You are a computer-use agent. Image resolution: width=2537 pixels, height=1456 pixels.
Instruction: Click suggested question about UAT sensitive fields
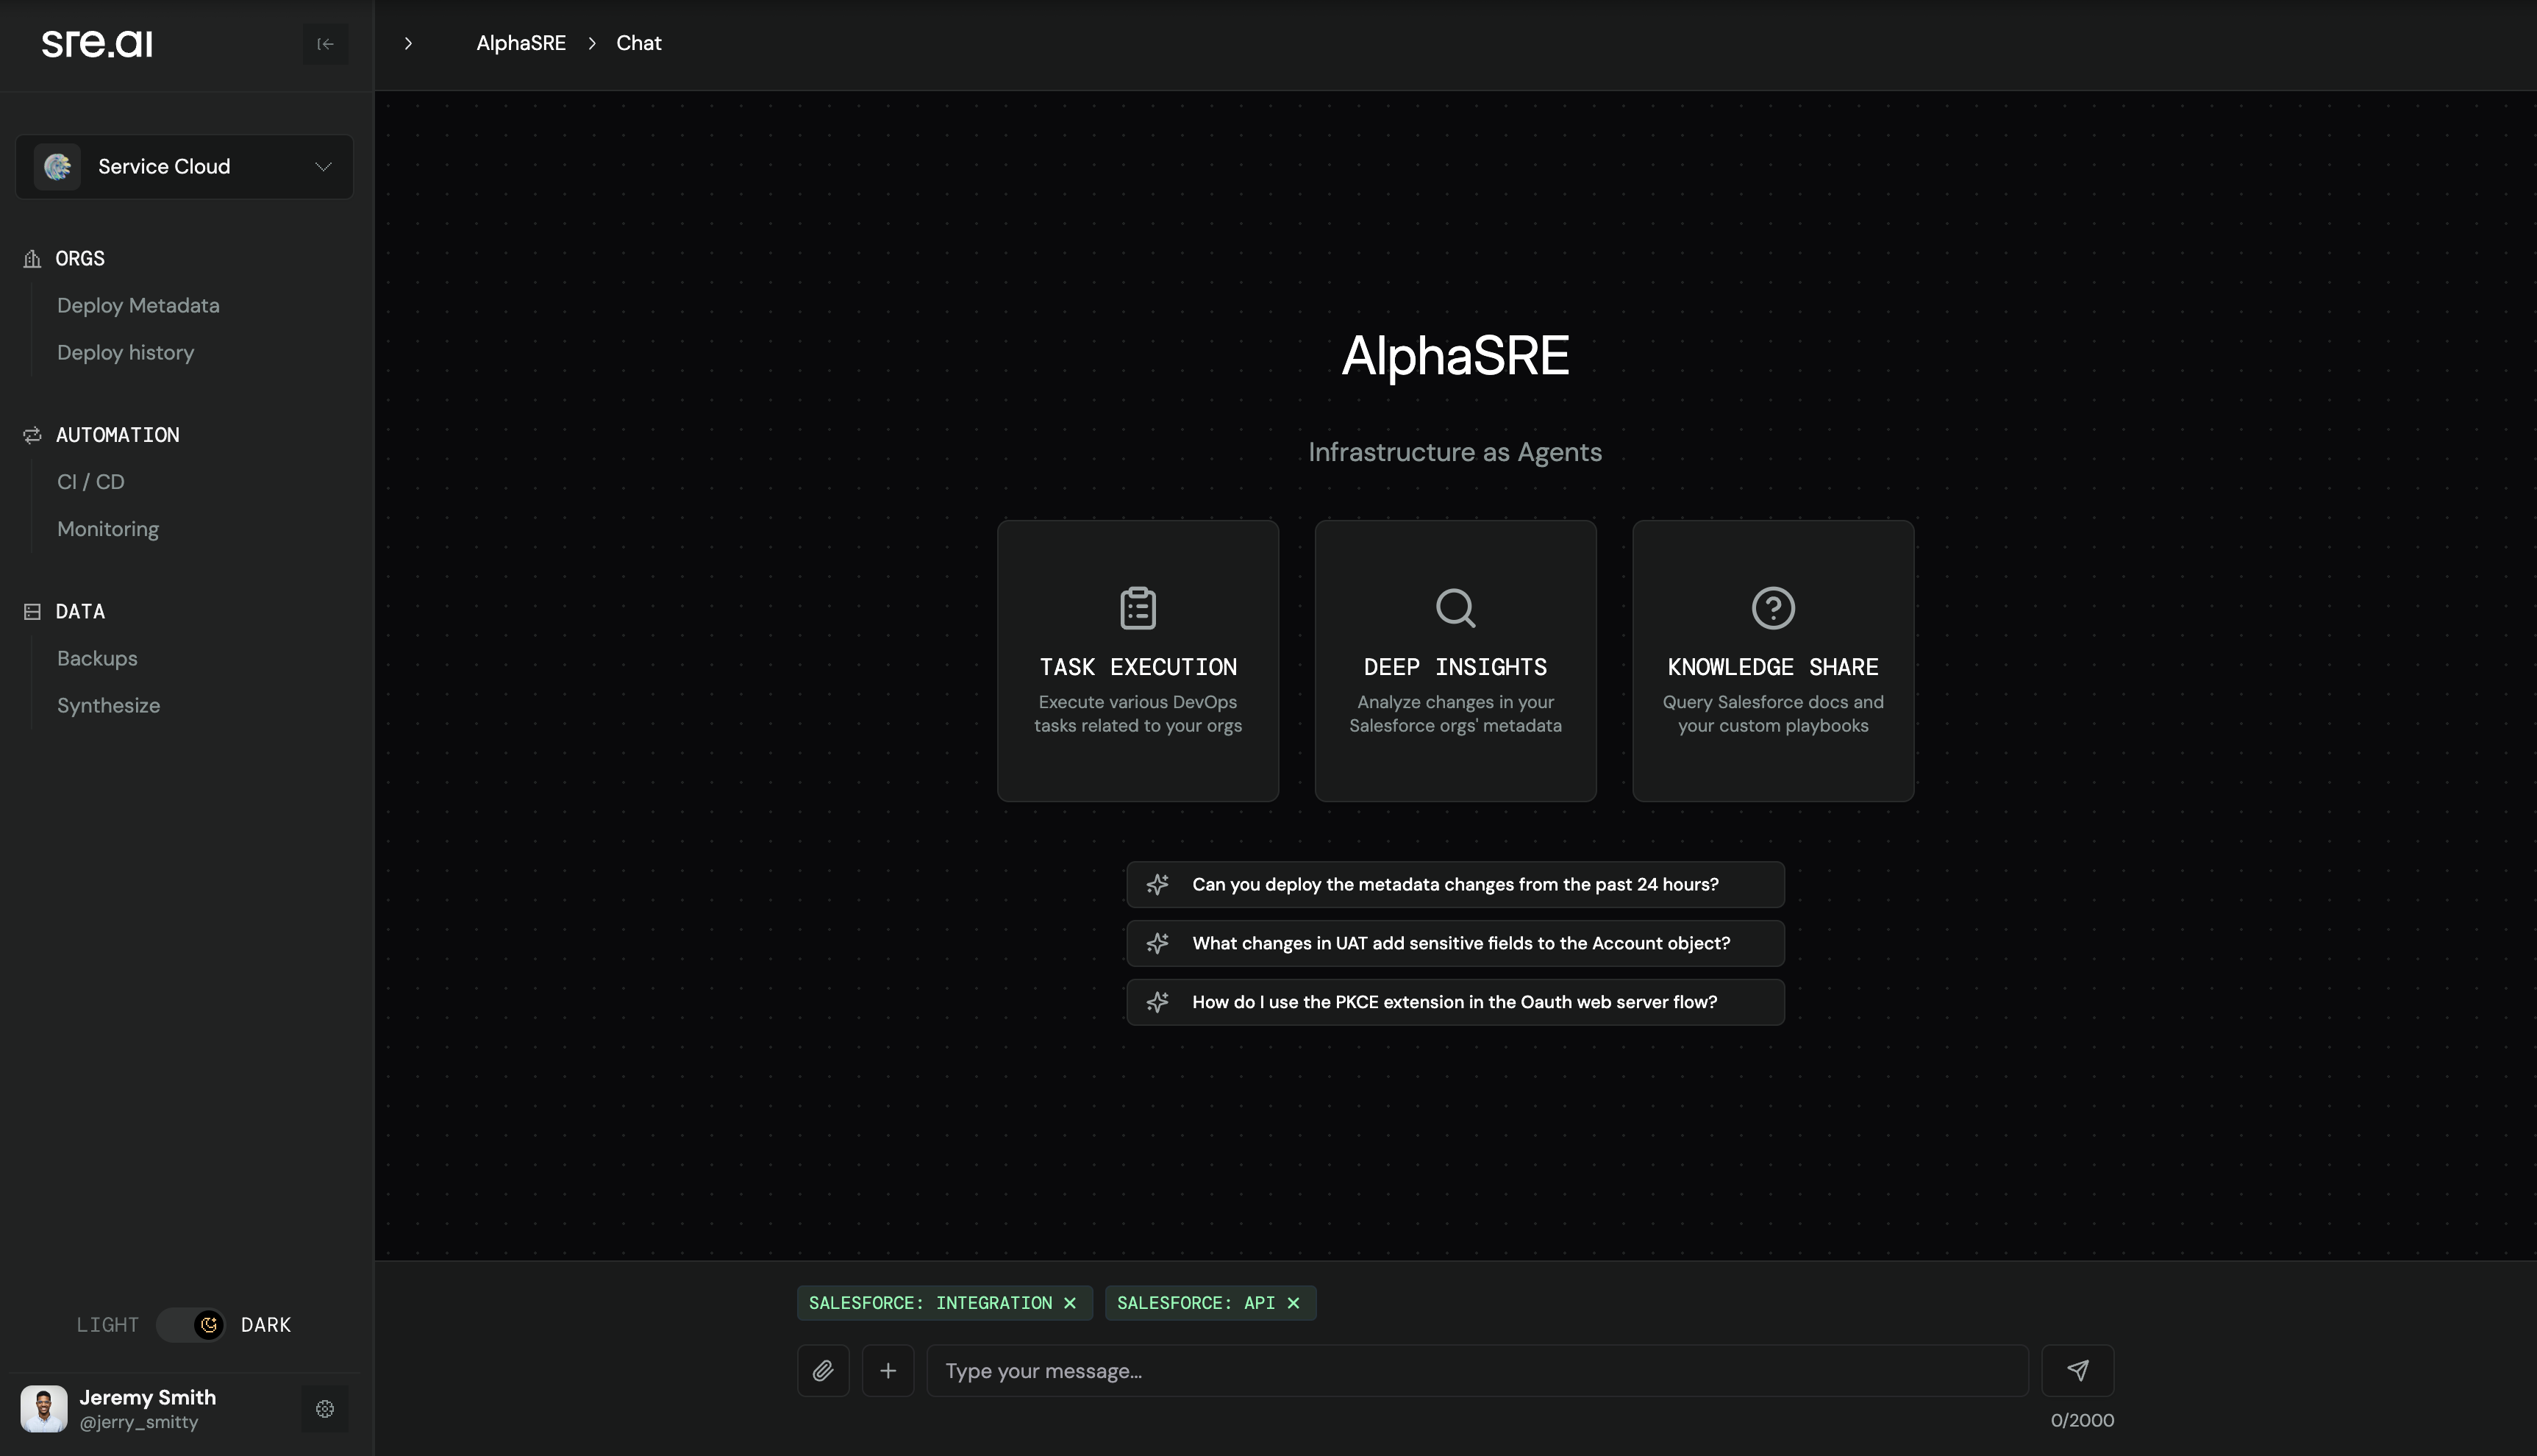click(1455, 942)
